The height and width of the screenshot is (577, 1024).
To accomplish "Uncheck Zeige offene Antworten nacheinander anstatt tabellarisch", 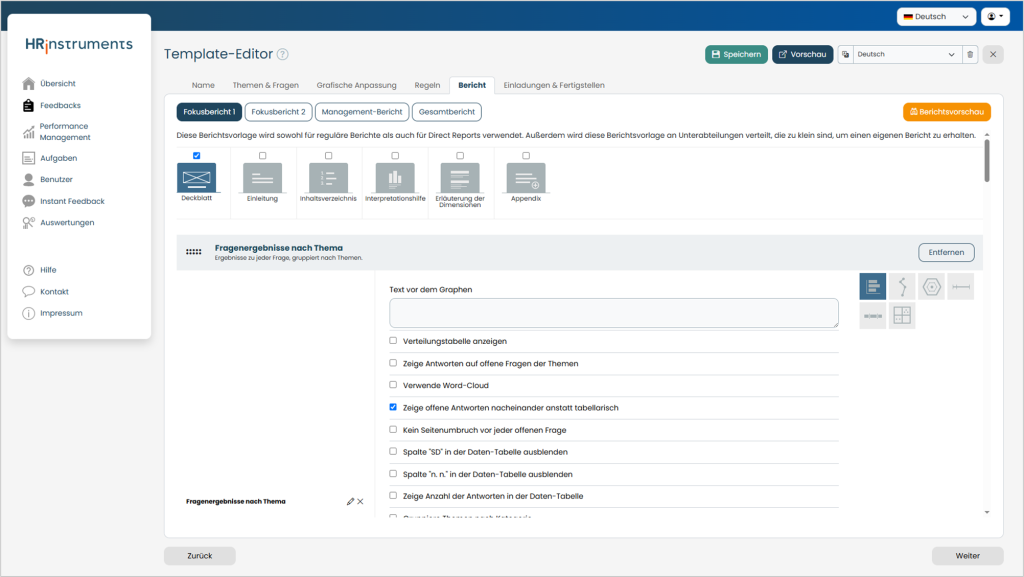I will [x=393, y=407].
